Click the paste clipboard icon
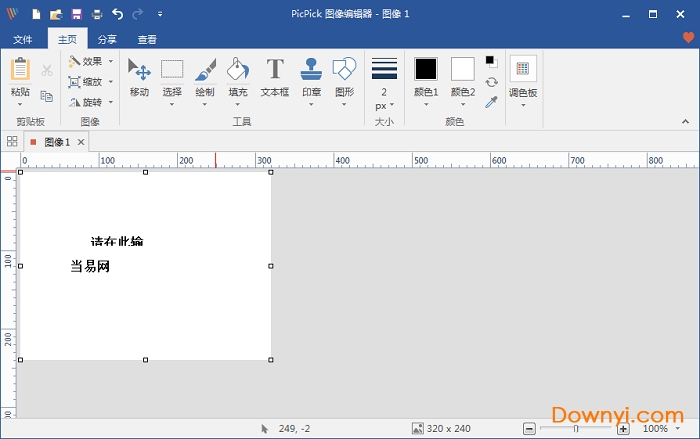 [20, 71]
